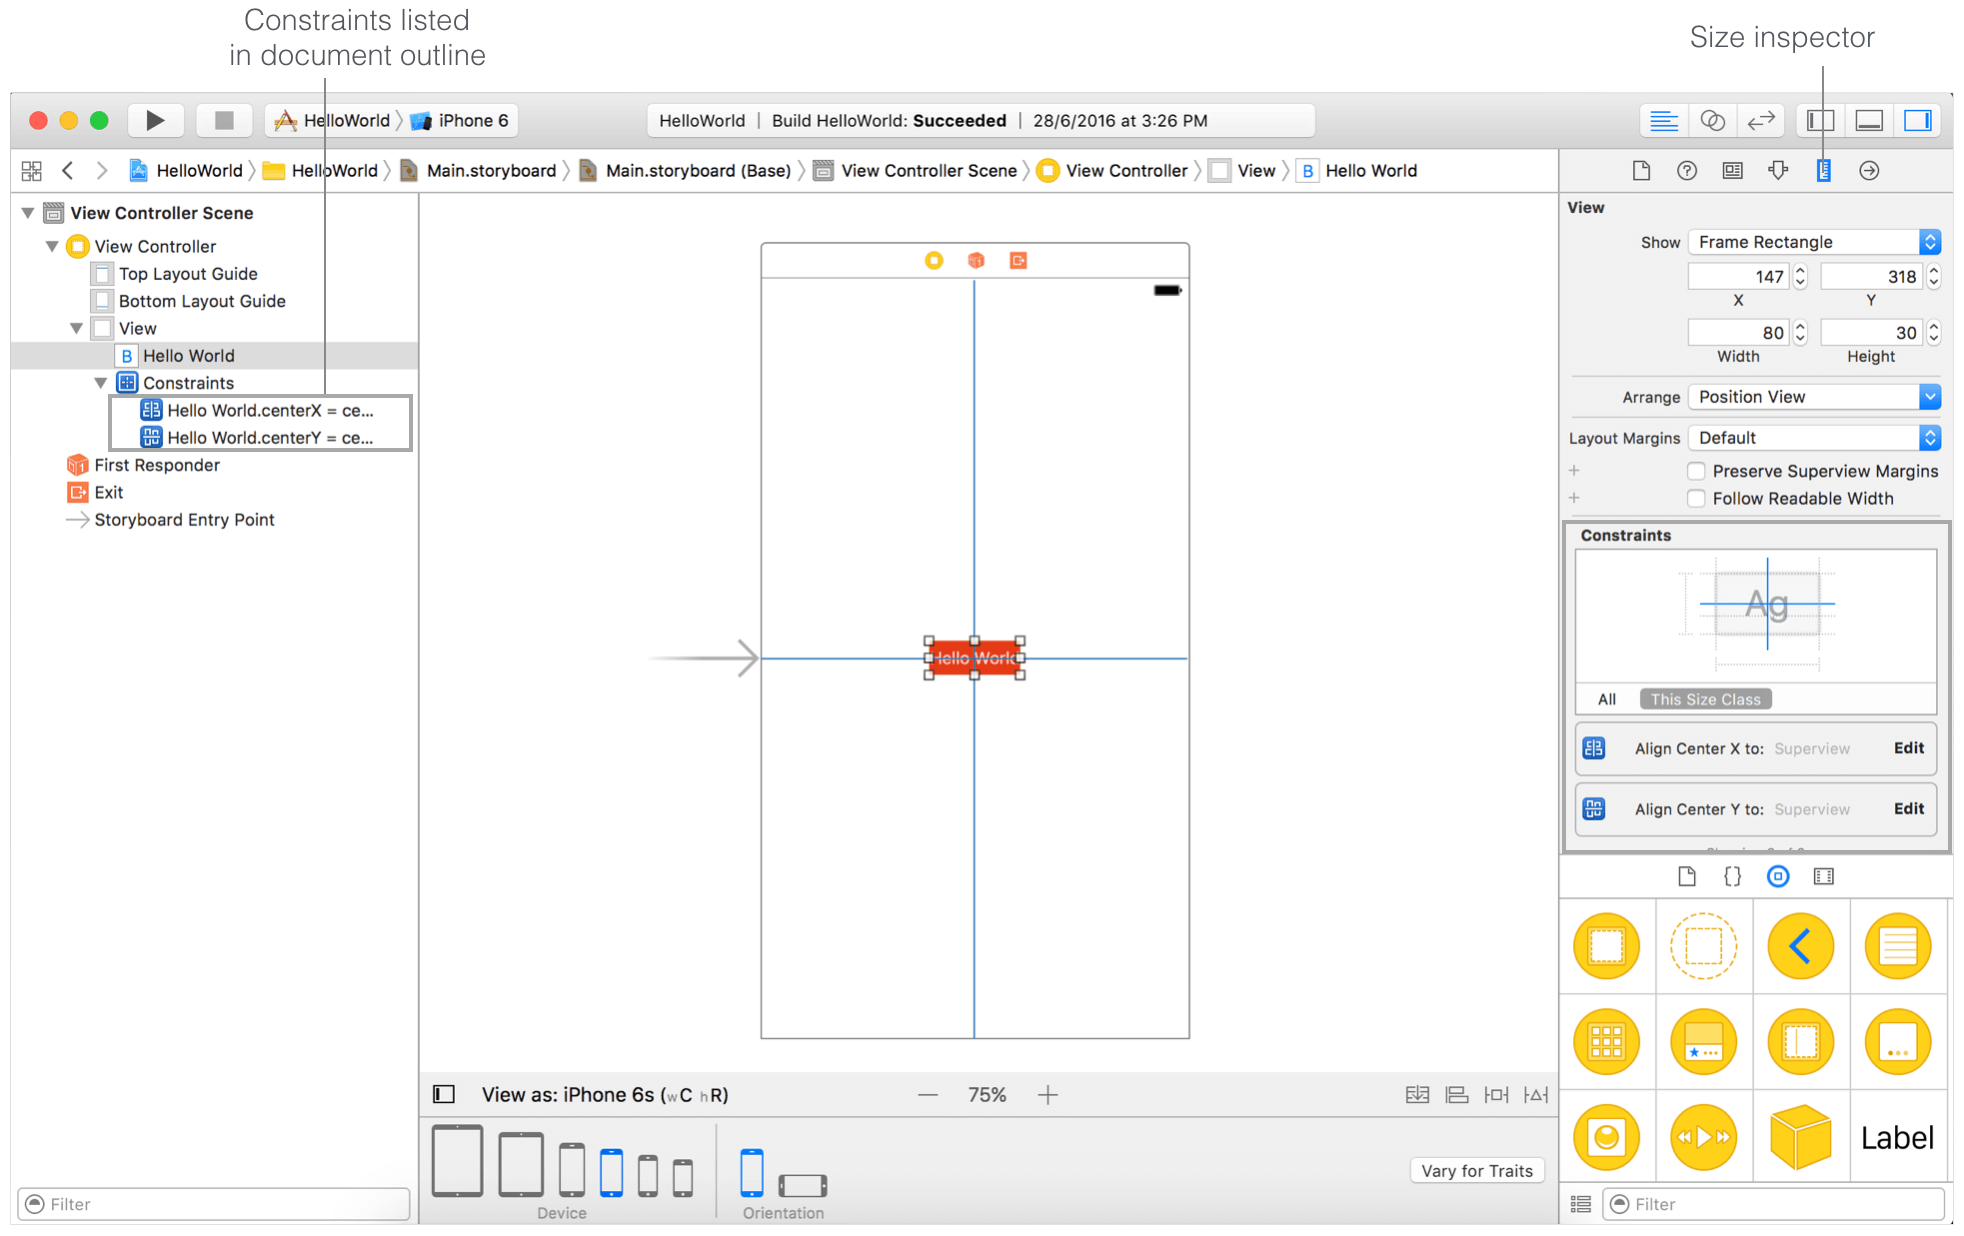Click the Vary for Traits button

pyautogui.click(x=1476, y=1170)
